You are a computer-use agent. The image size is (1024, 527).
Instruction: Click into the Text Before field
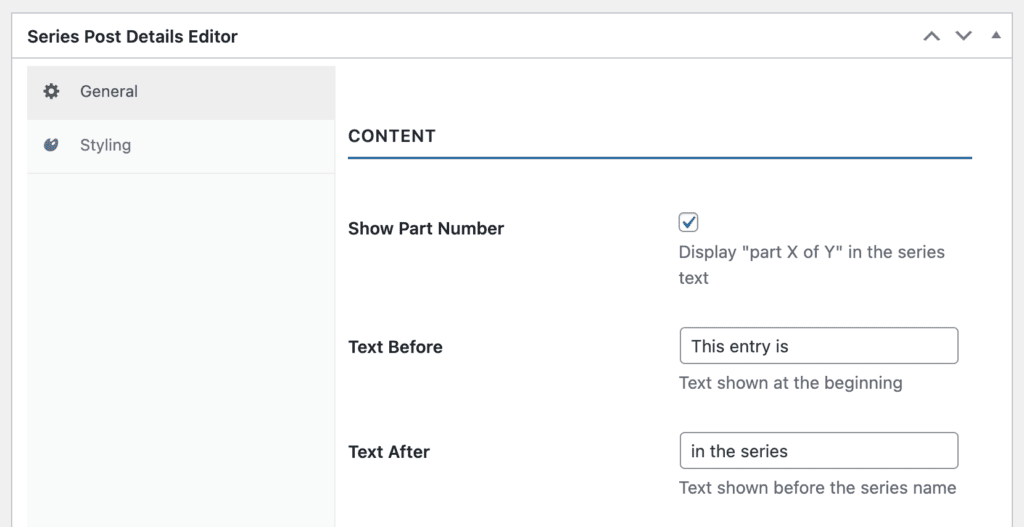818,346
